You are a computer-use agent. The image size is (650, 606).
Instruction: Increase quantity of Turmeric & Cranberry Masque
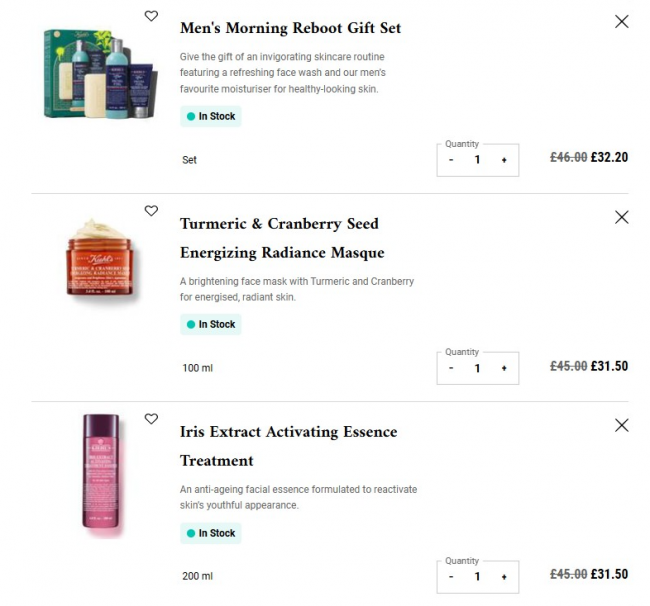(x=504, y=368)
